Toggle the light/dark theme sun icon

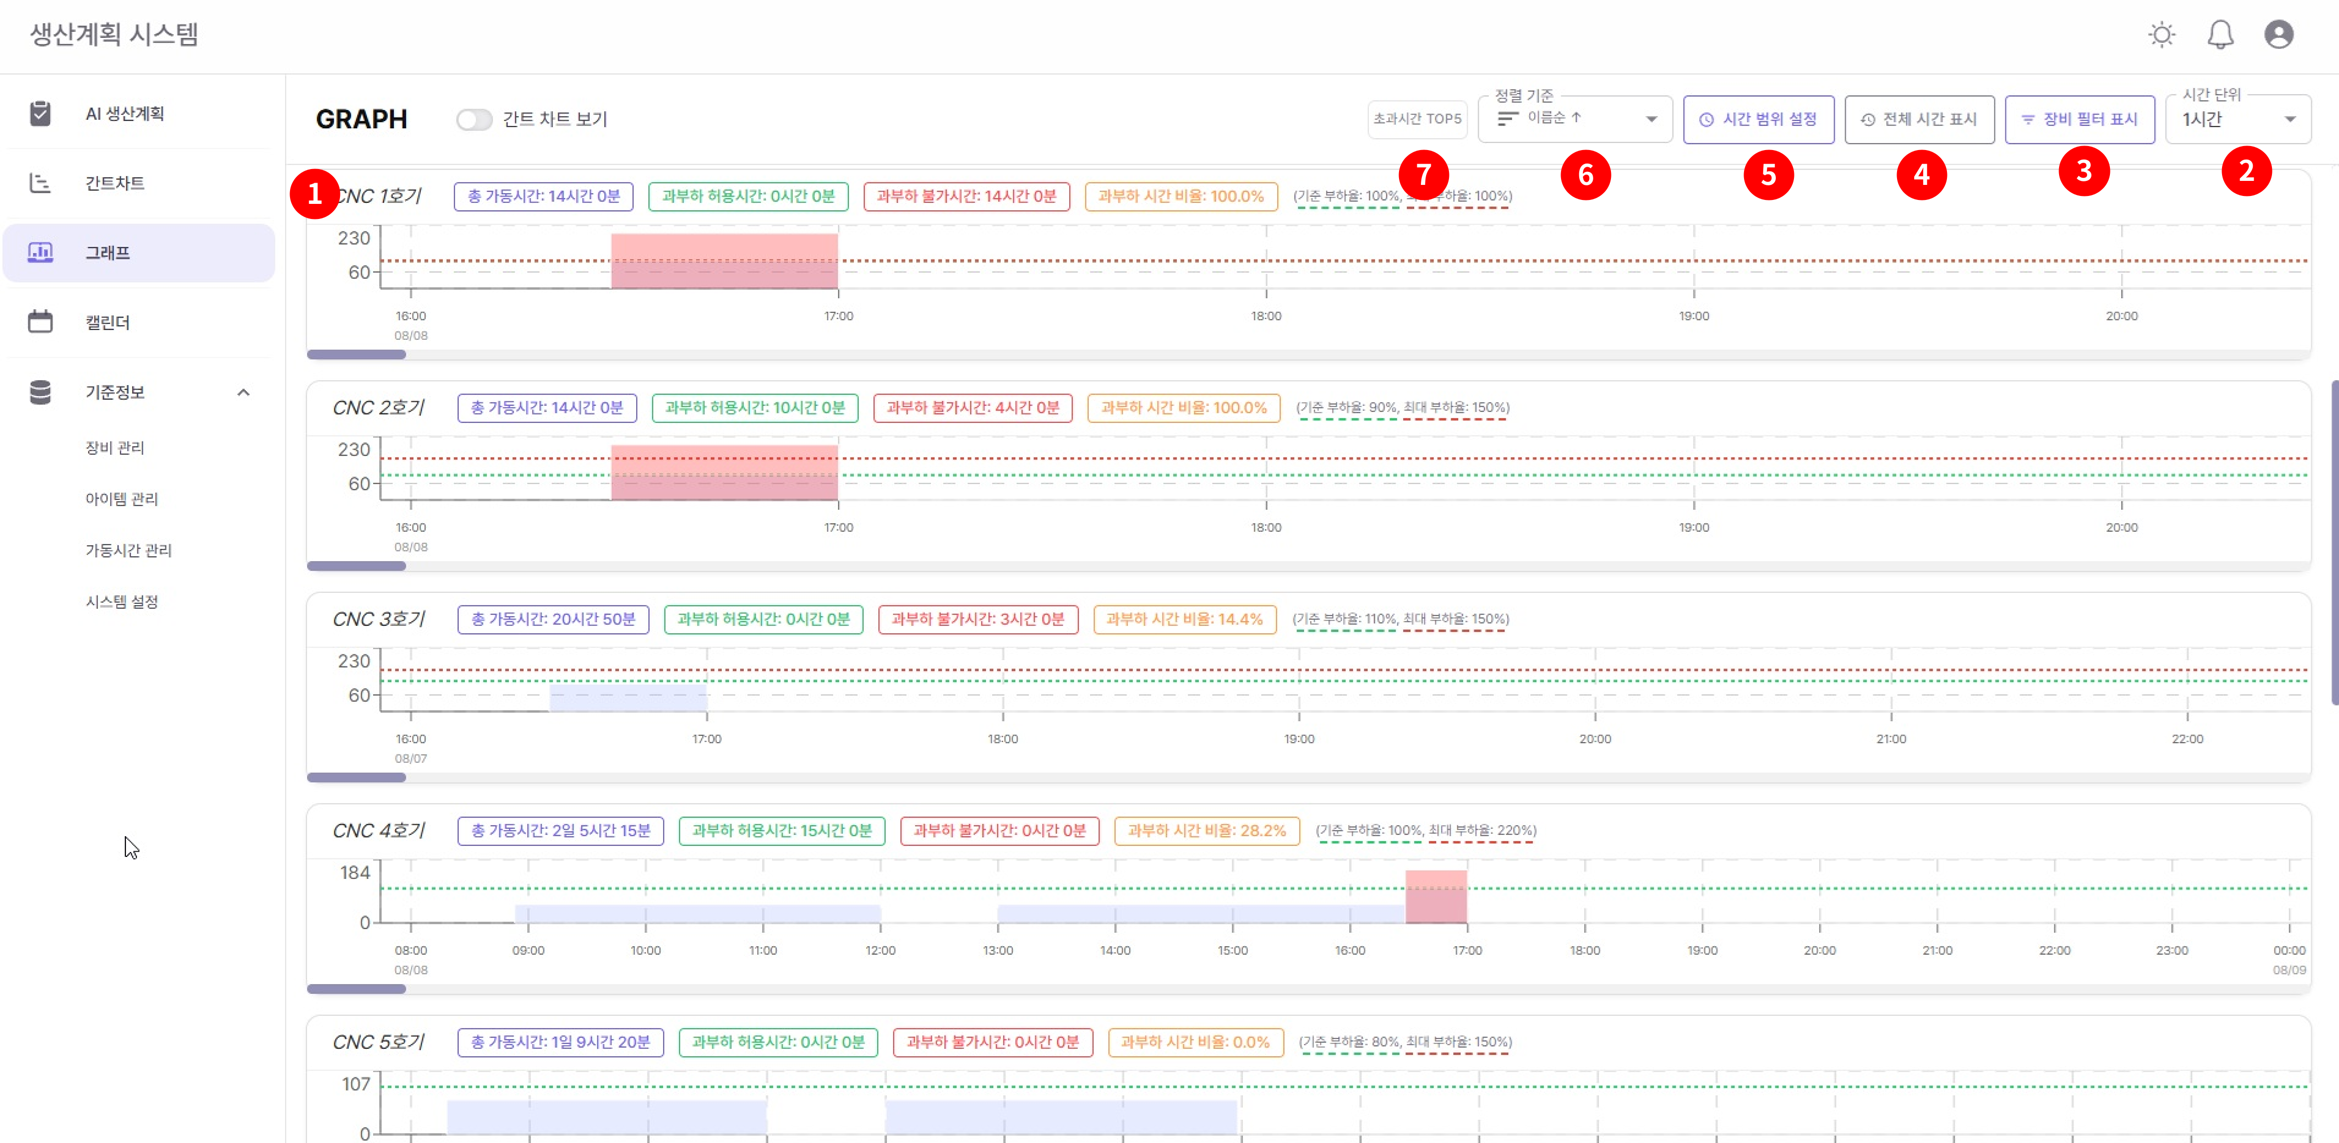tap(2162, 35)
